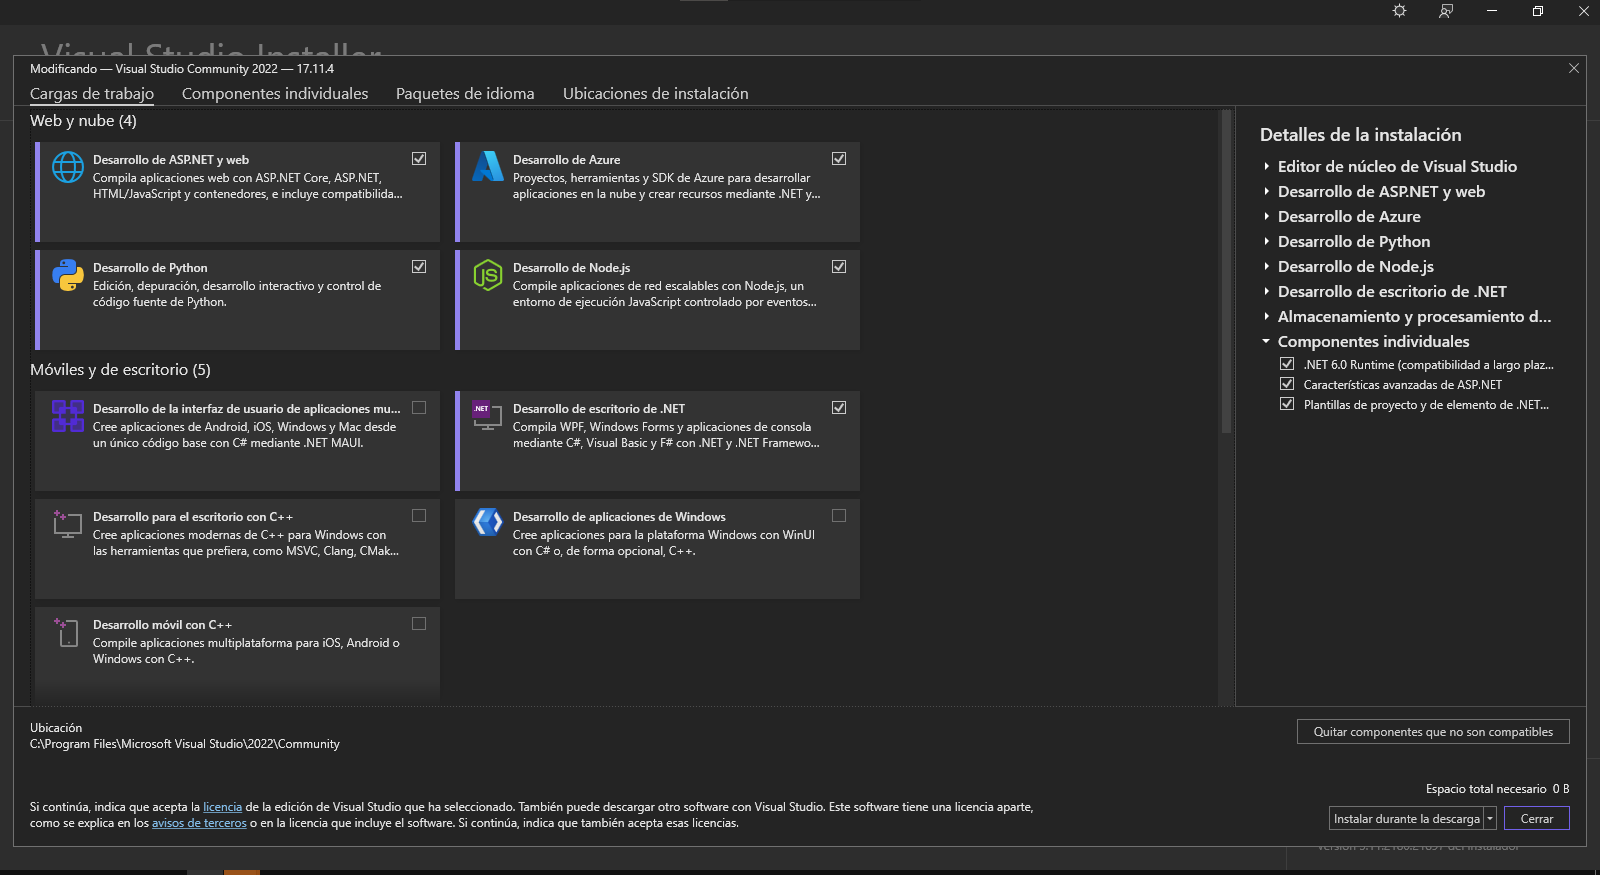Viewport: 1600px width, 875px height.
Task: Open installer settings gear icon in title bar
Action: click(x=1399, y=11)
